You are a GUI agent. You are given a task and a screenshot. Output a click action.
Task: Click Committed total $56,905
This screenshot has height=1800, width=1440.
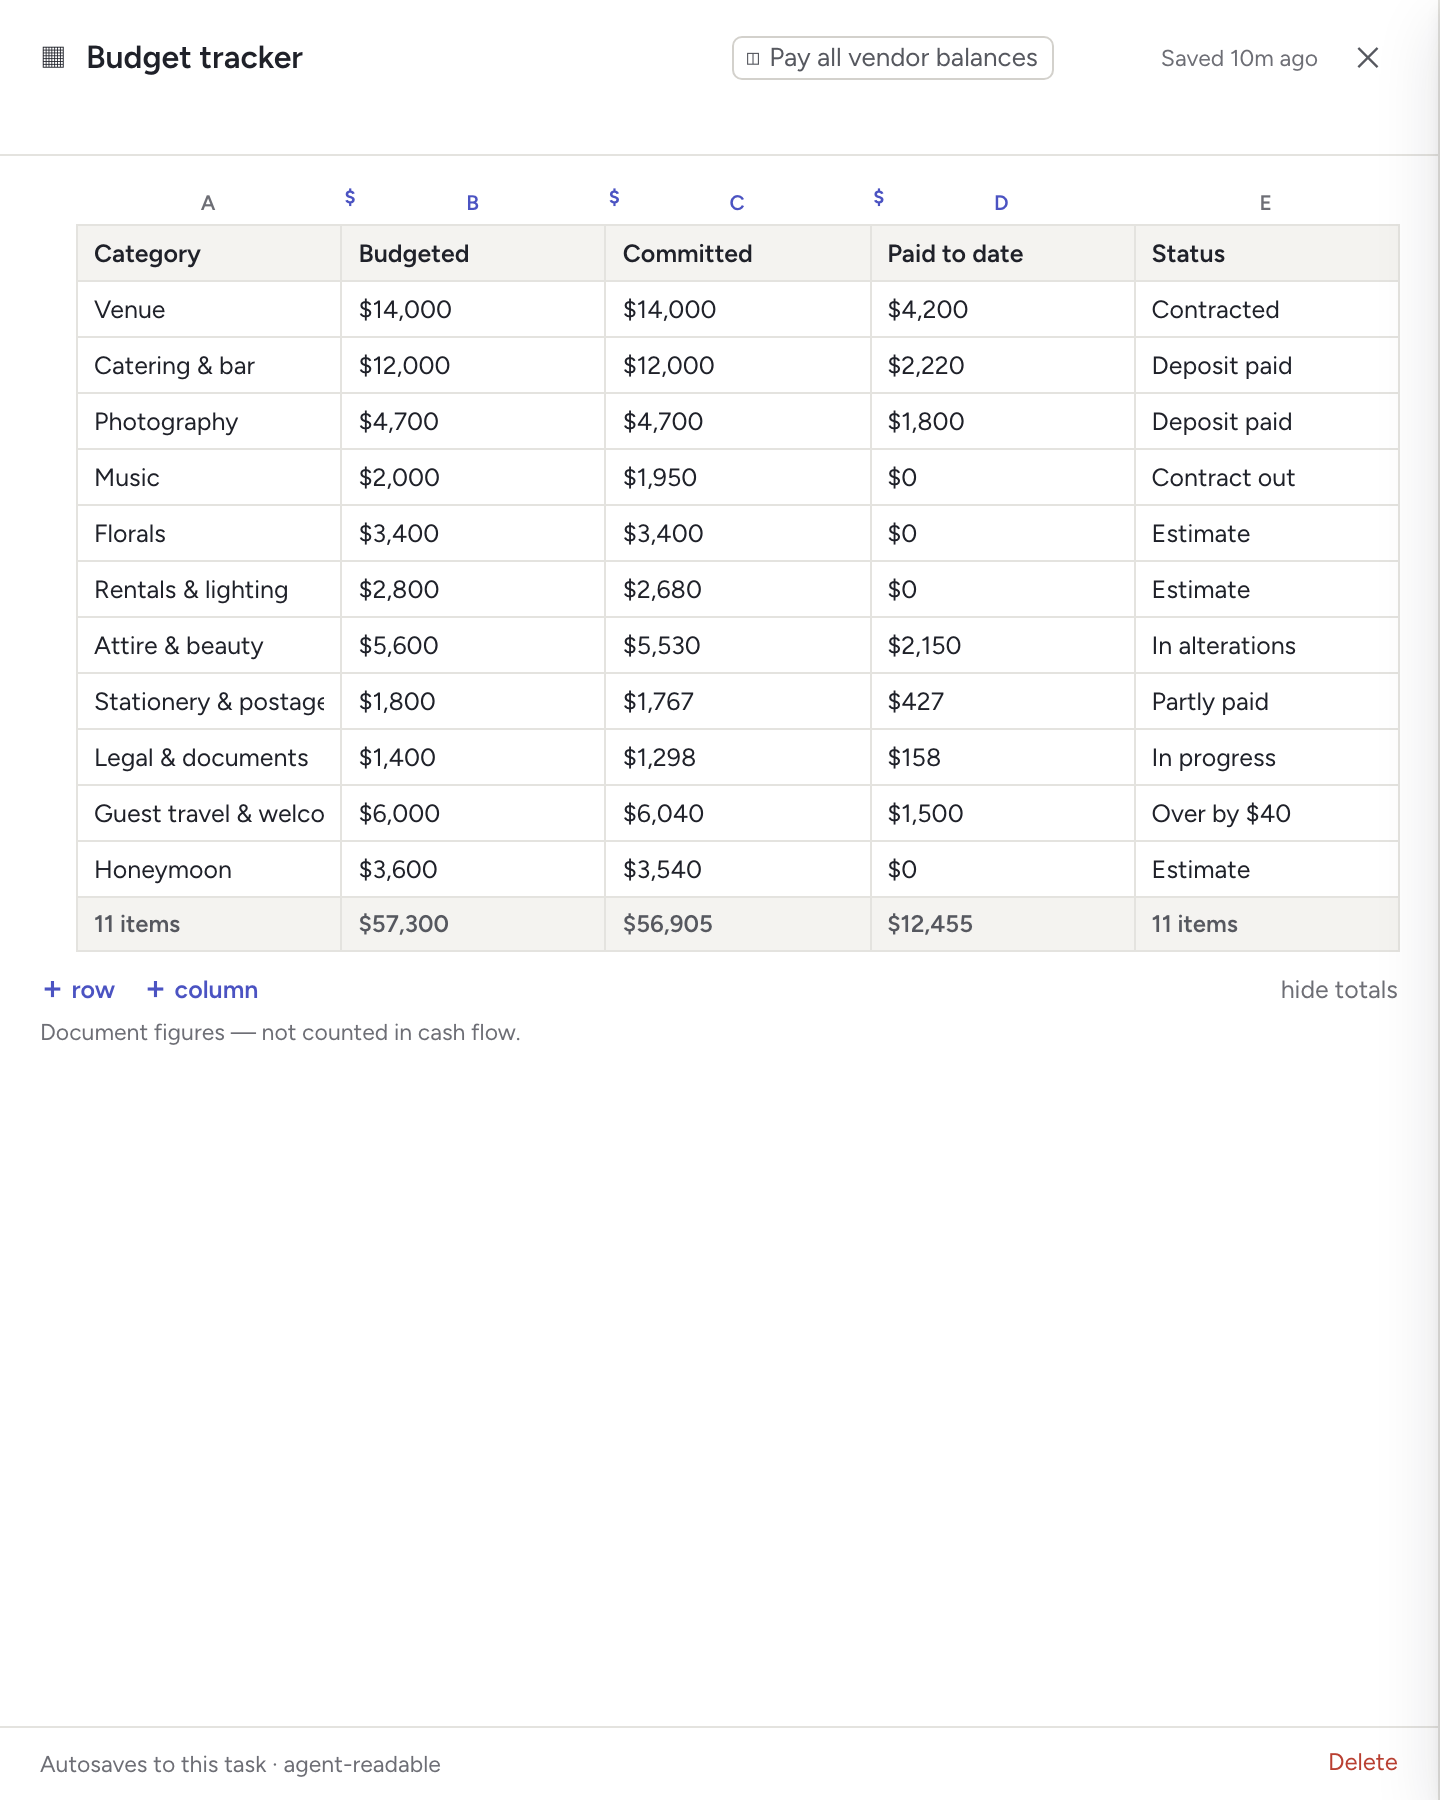(737, 924)
